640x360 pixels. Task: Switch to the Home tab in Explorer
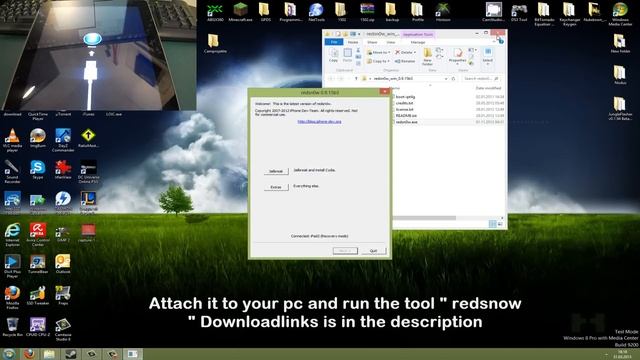click(x=353, y=42)
